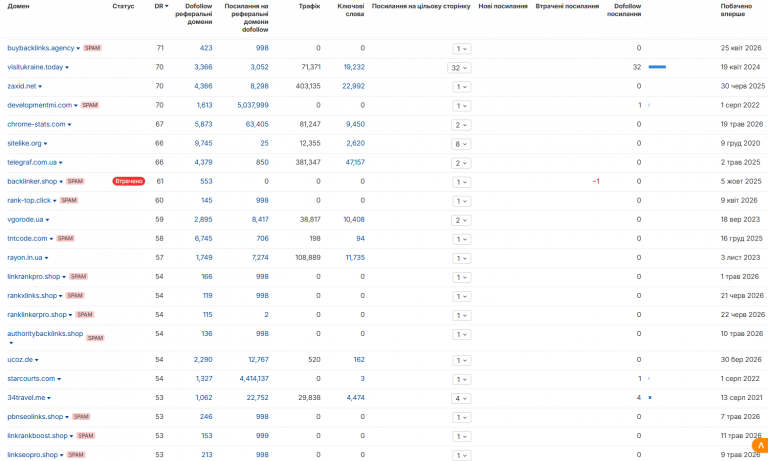
Task: Open buybacklinks.agency domain link
Action: tap(41, 48)
